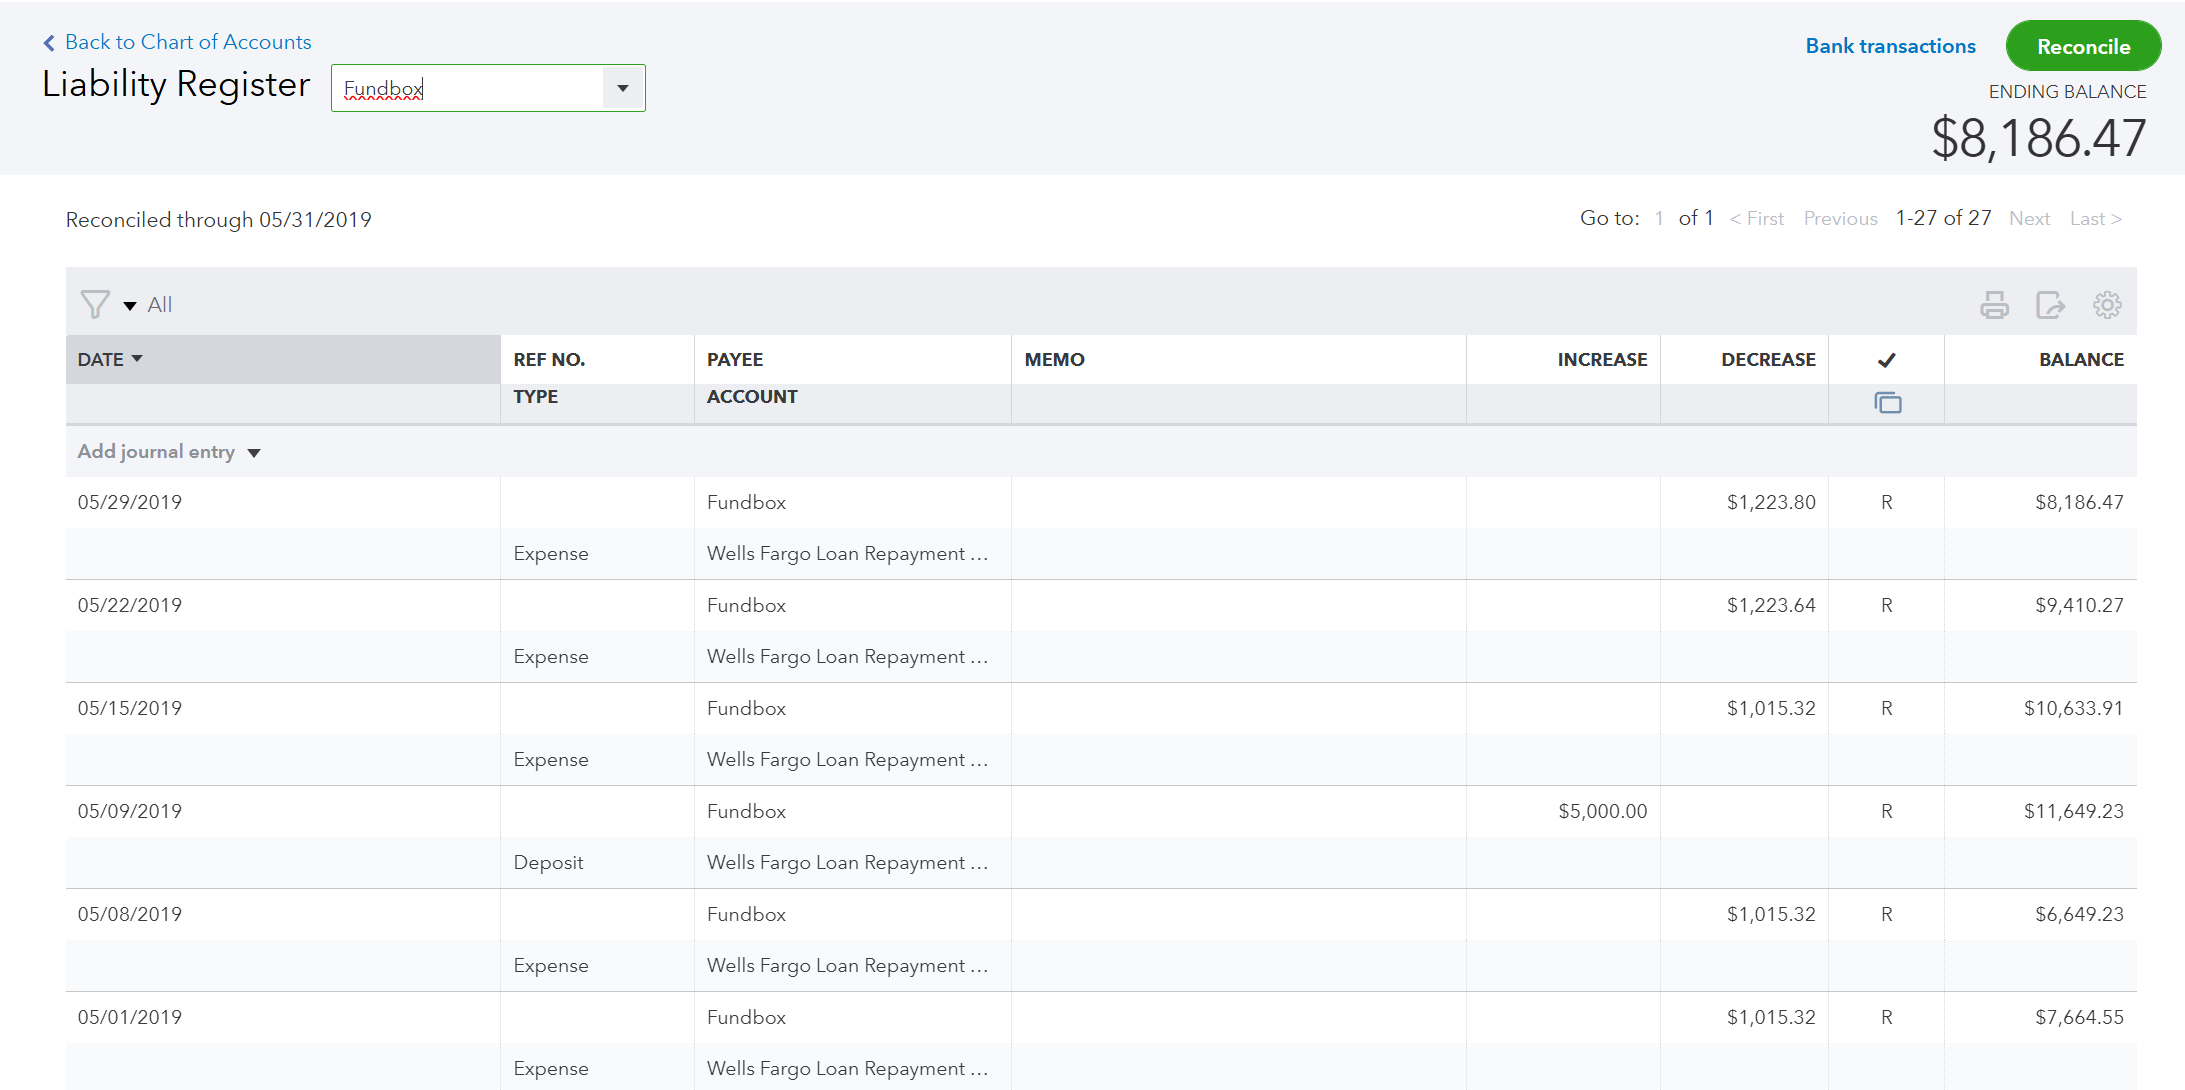This screenshot has height=1090, width=2185.
Task: Click the Go to page number field
Action: click(x=1659, y=218)
